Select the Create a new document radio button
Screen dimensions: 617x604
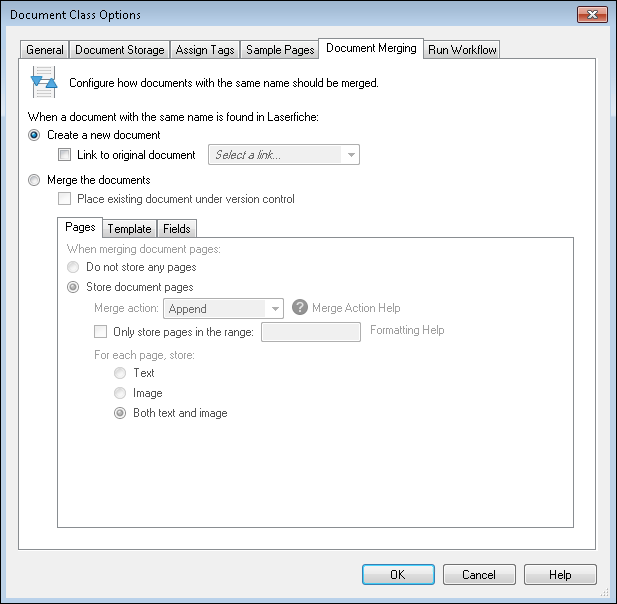pos(34,135)
